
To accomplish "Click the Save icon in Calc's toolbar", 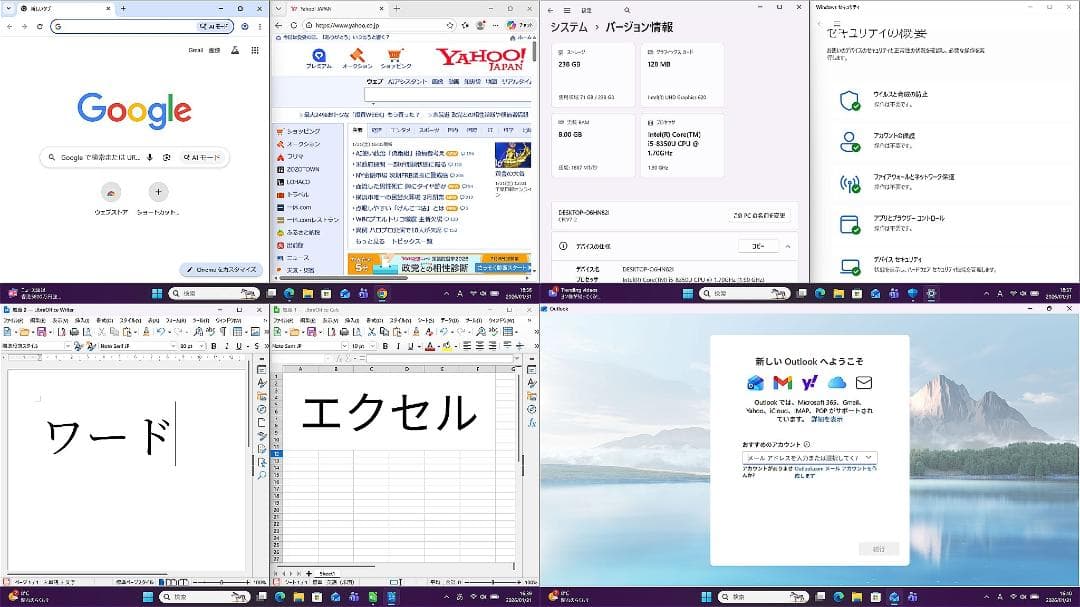I will 312,331.
